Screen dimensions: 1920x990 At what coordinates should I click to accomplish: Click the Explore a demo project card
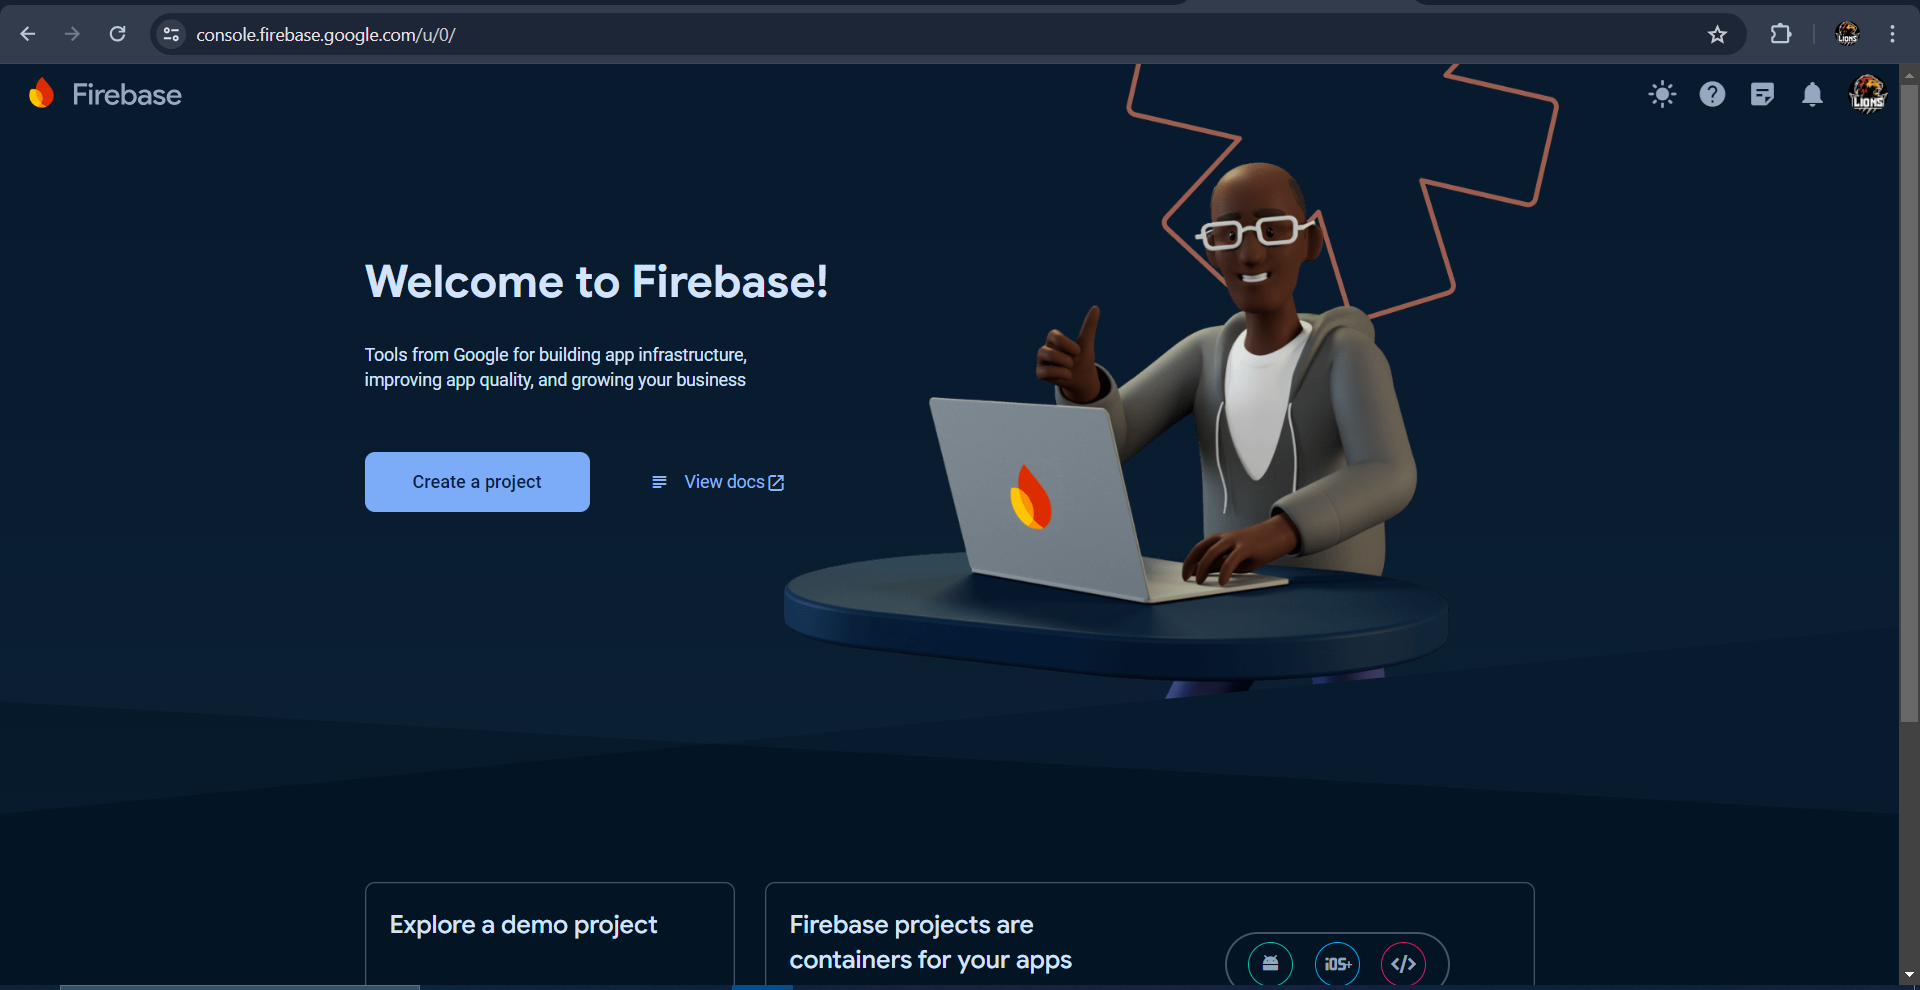point(550,933)
